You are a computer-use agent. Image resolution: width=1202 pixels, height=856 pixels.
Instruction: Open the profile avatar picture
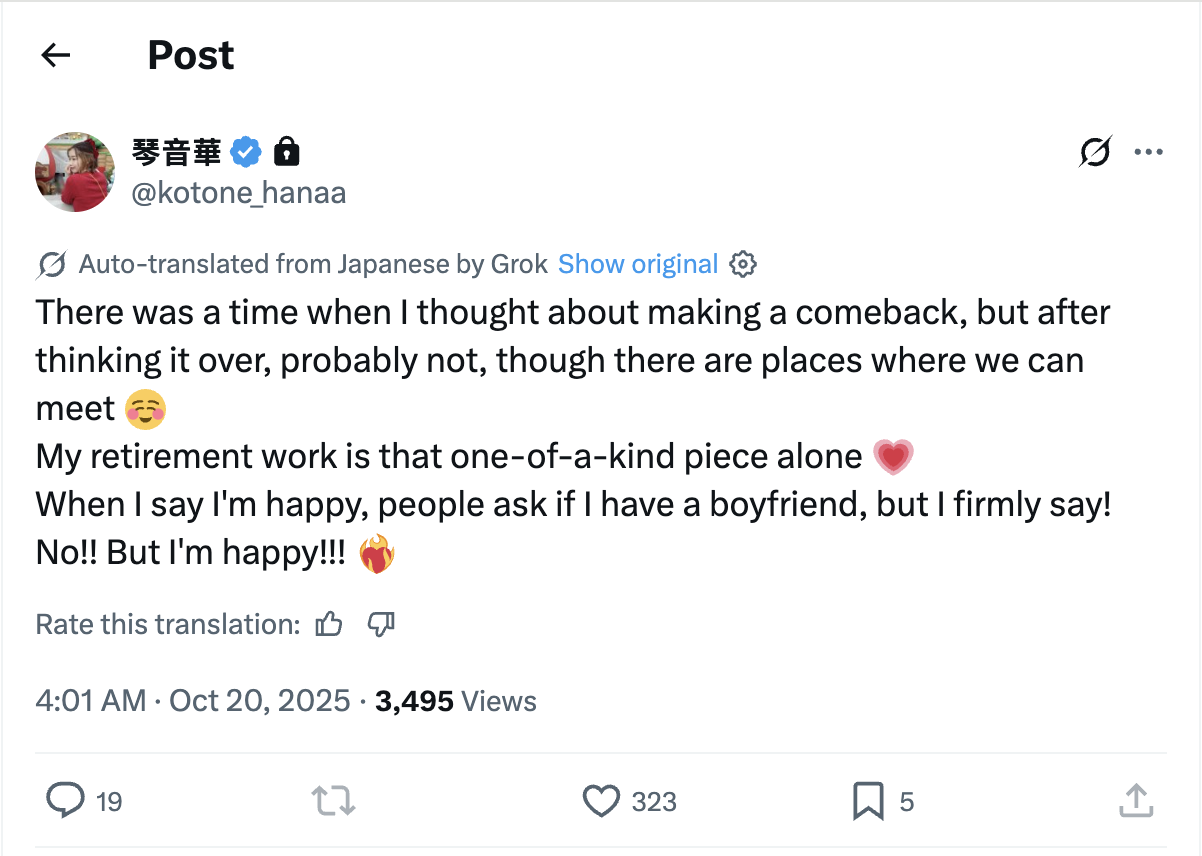(x=75, y=171)
